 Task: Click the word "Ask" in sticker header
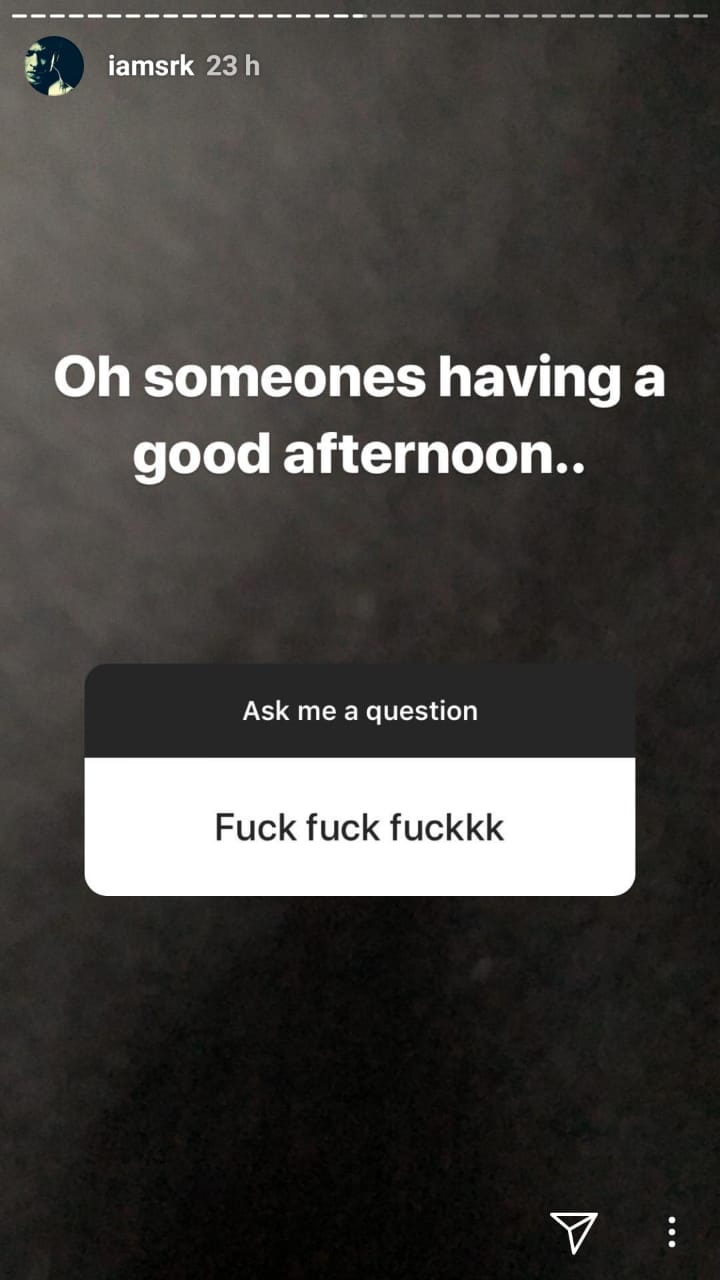265,711
